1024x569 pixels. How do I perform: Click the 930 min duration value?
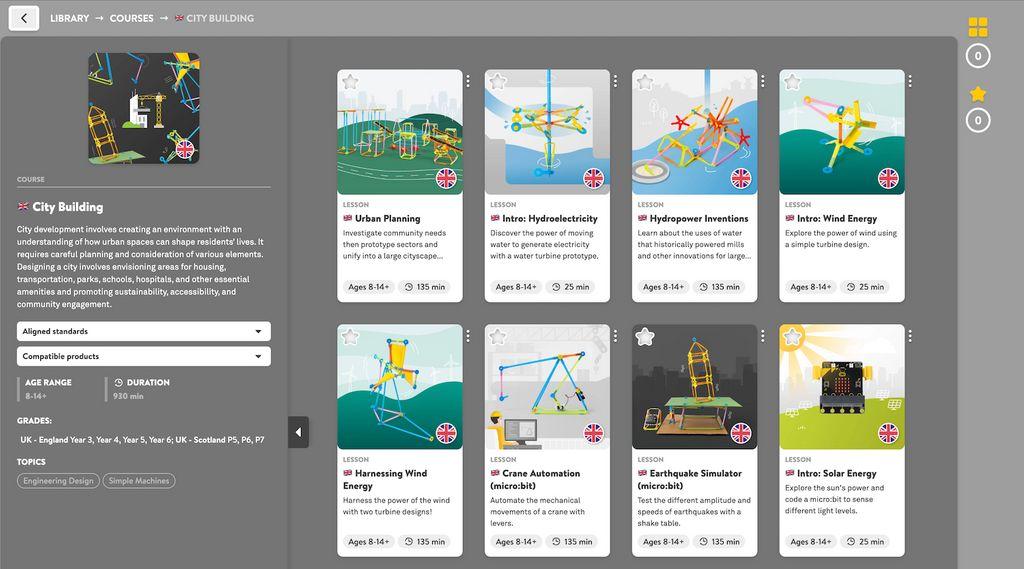tap(128, 396)
